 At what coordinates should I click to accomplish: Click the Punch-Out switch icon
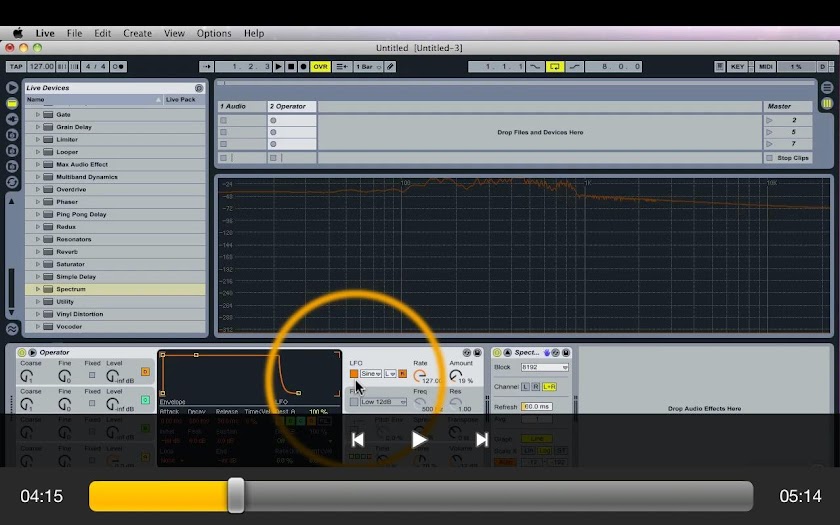(574, 66)
